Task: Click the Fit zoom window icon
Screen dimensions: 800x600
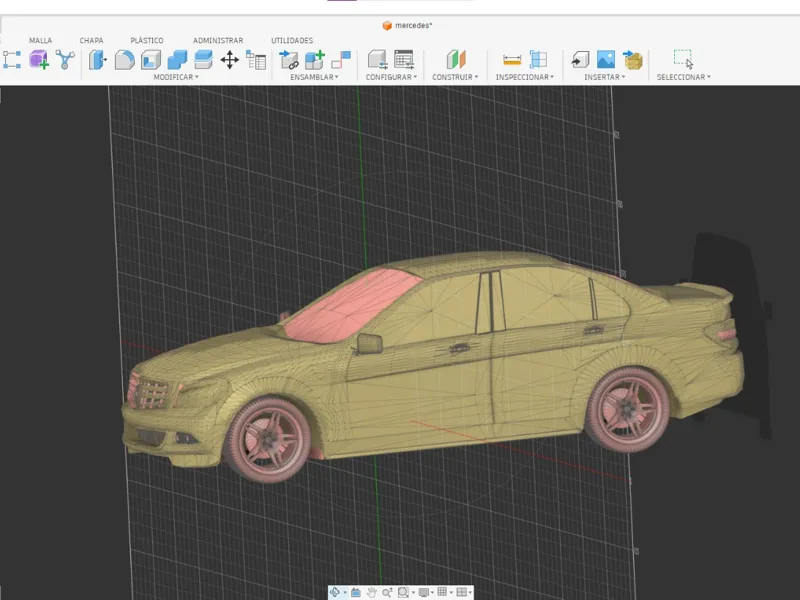Action: 403,592
